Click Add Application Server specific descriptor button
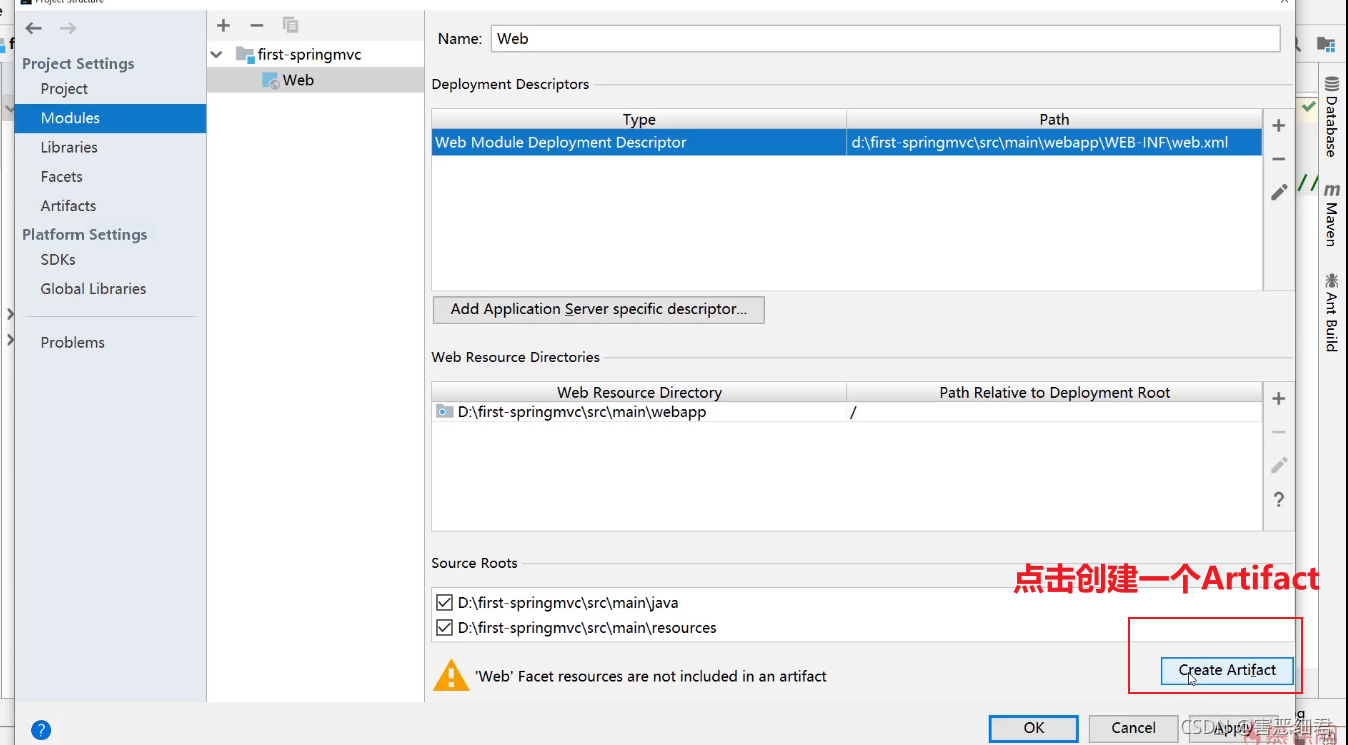 point(598,309)
